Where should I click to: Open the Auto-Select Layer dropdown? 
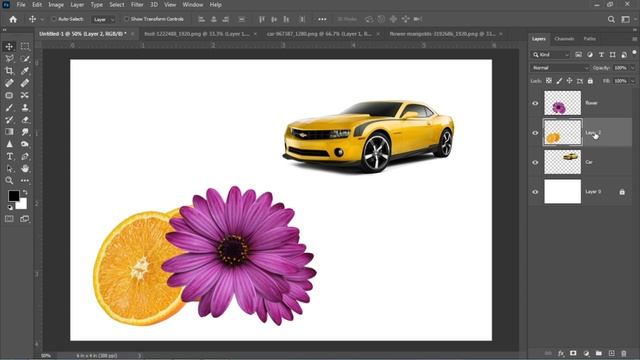click(x=103, y=19)
